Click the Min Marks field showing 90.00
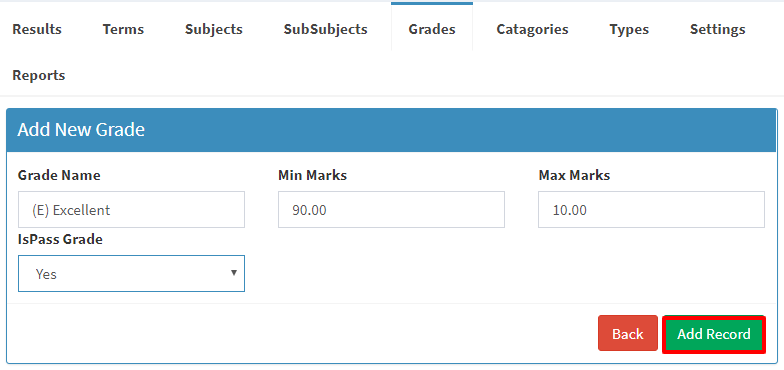 [392, 210]
